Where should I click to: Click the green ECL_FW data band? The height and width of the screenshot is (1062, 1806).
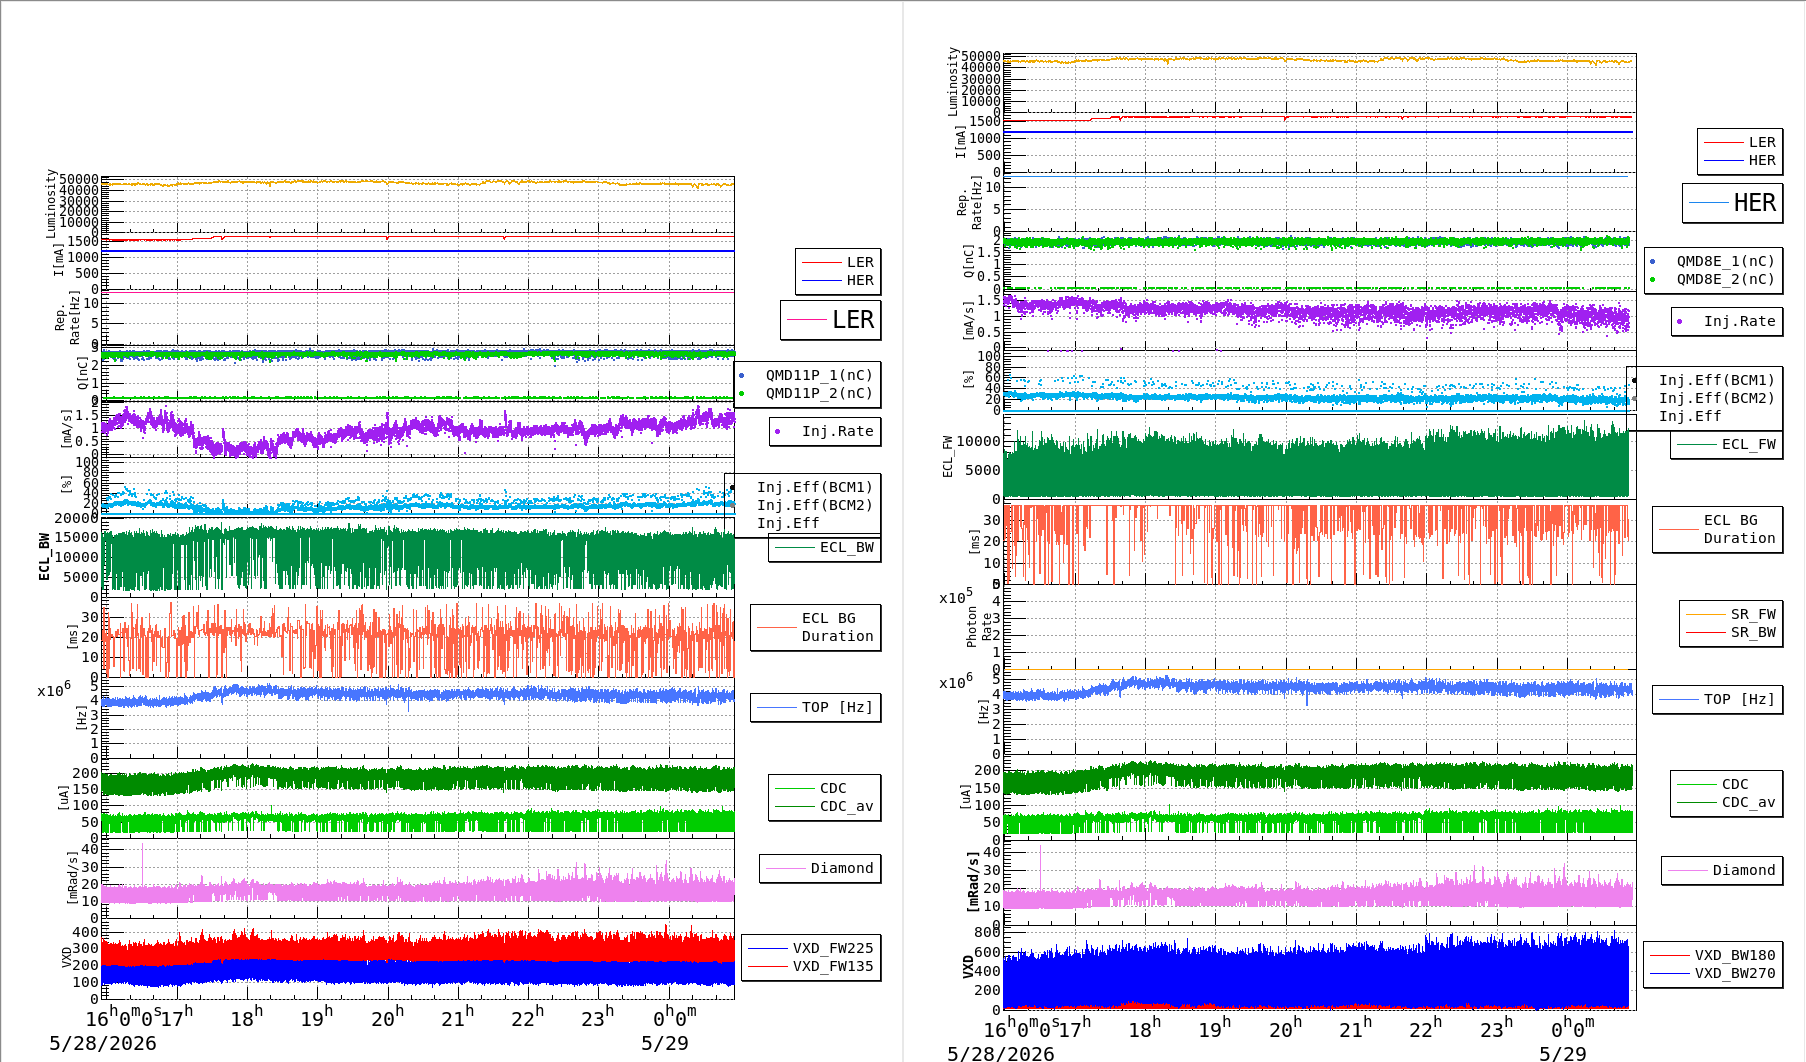[1316, 468]
